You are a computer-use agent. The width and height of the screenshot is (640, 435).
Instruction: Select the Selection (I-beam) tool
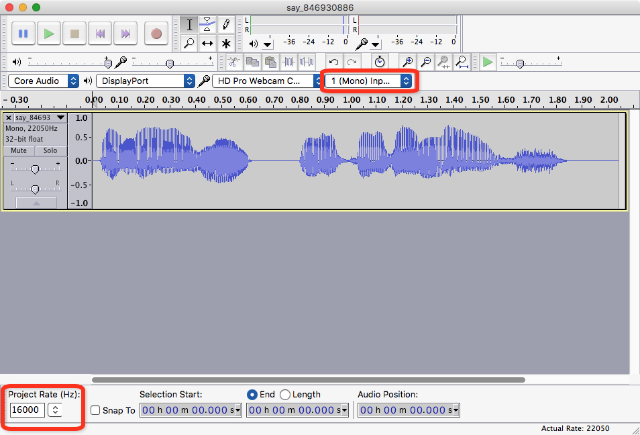[189, 24]
